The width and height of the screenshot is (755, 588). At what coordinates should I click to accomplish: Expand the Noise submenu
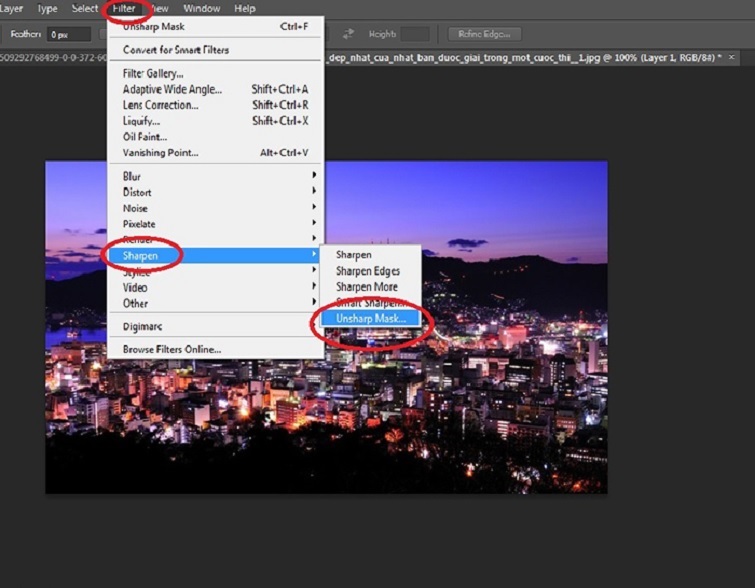(135, 208)
